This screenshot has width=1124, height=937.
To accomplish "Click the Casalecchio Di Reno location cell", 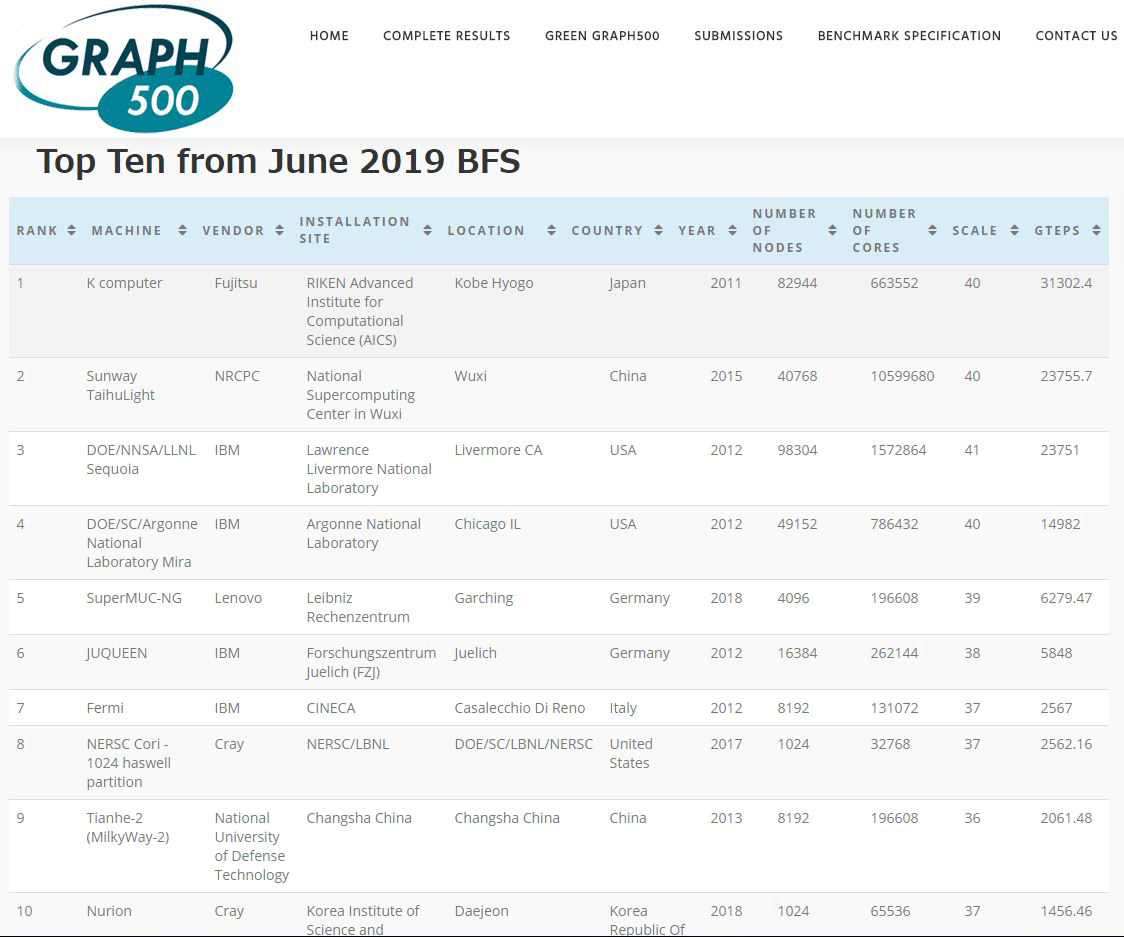I will pyautogui.click(x=520, y=708).
